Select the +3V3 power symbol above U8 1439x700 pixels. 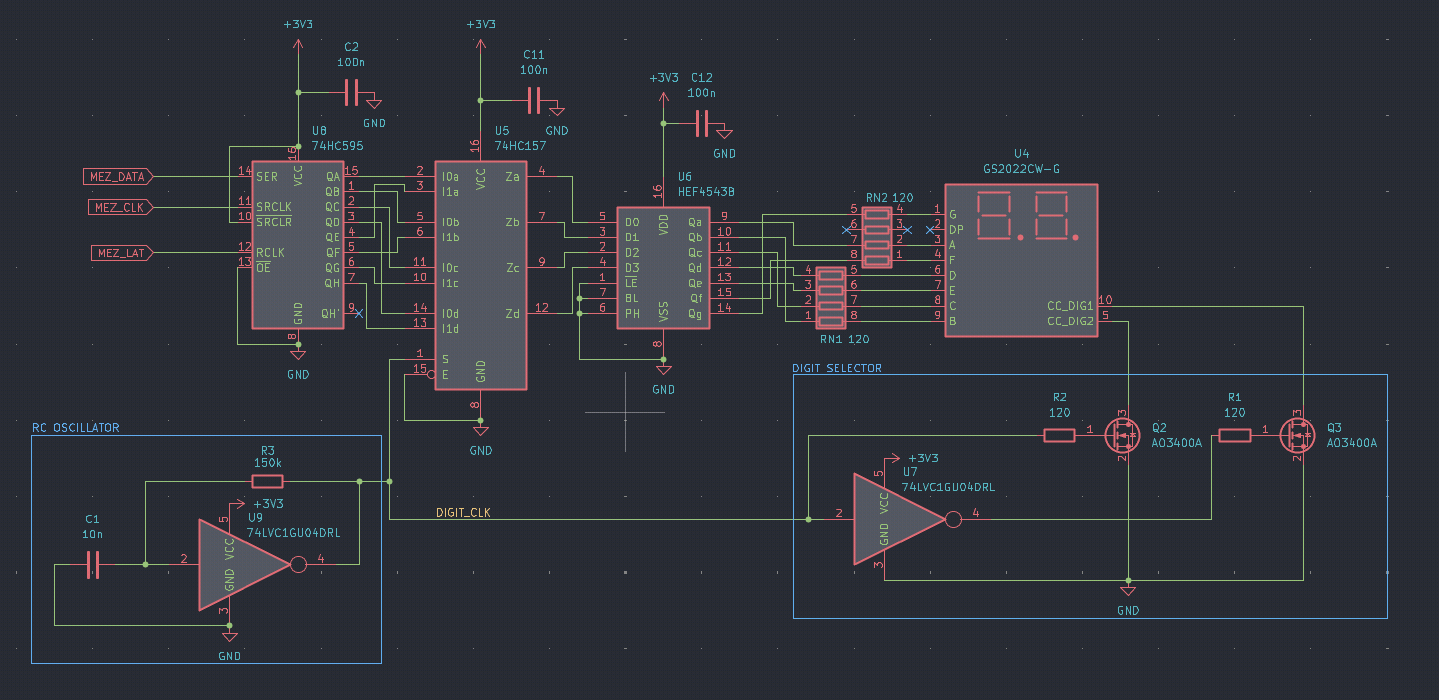tap(298, 35)
